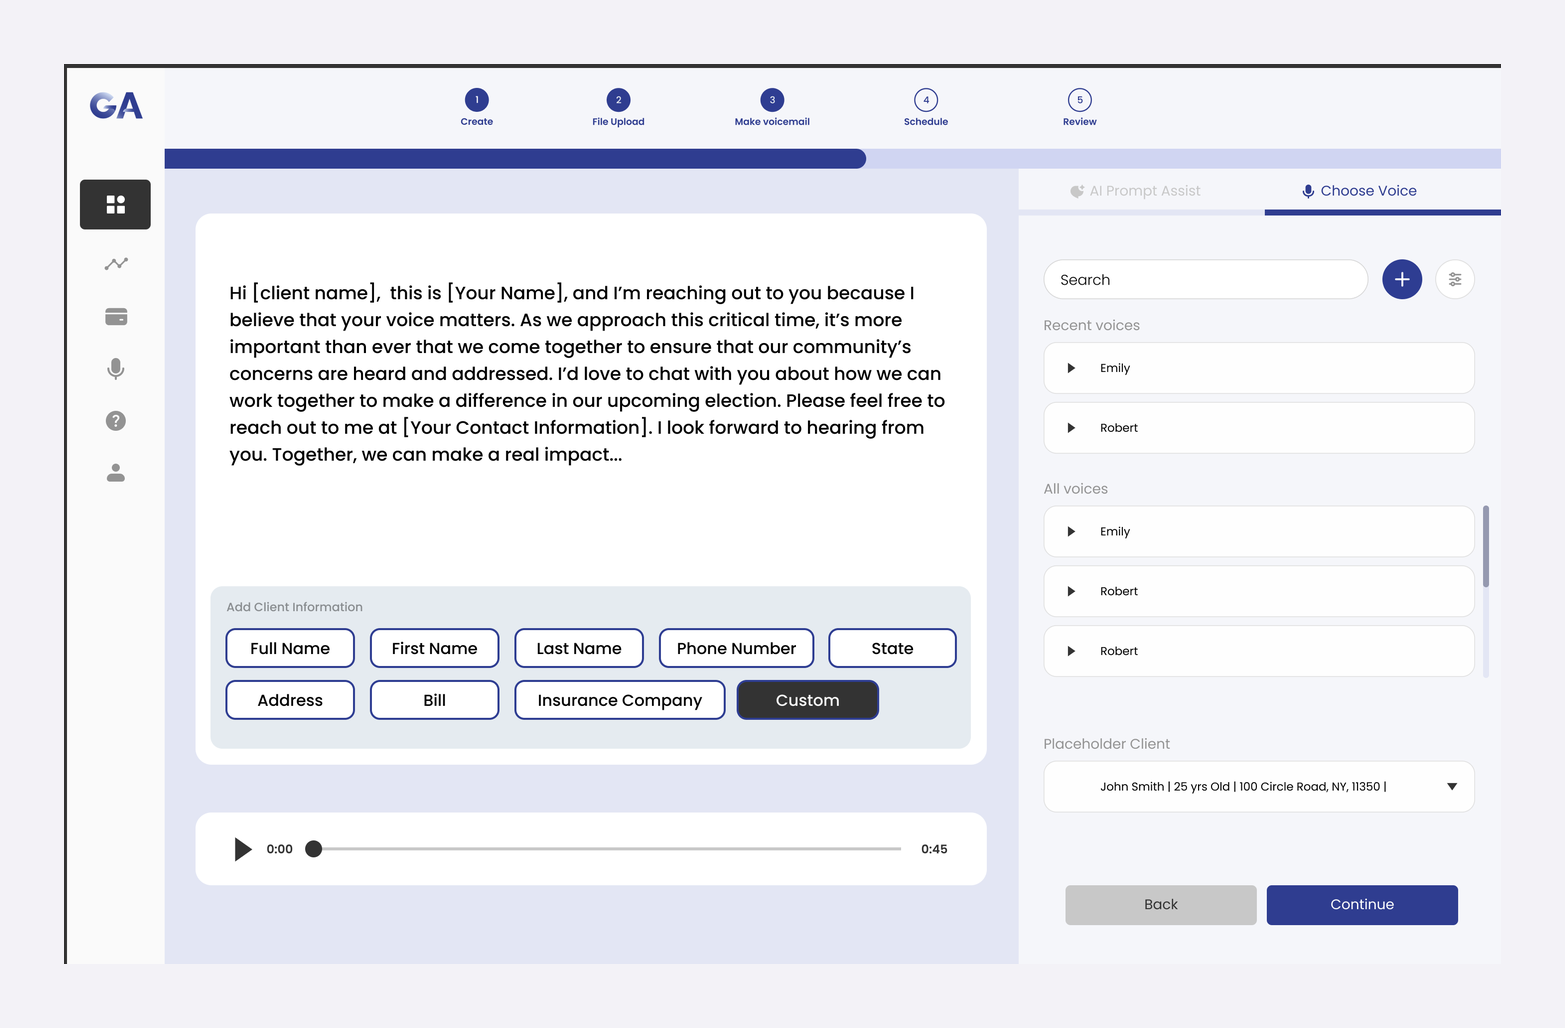Open the microphone sidebar icon
The height and width of the screenshot is (1028, 1565).
click(x=116, y=369)
